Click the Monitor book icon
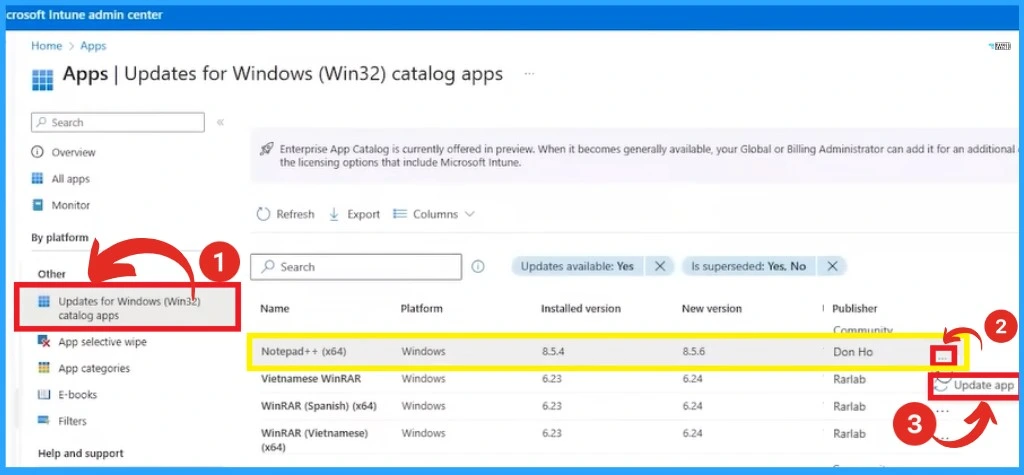The height and width of the screenshot is (475, 1024). (37, 205)
